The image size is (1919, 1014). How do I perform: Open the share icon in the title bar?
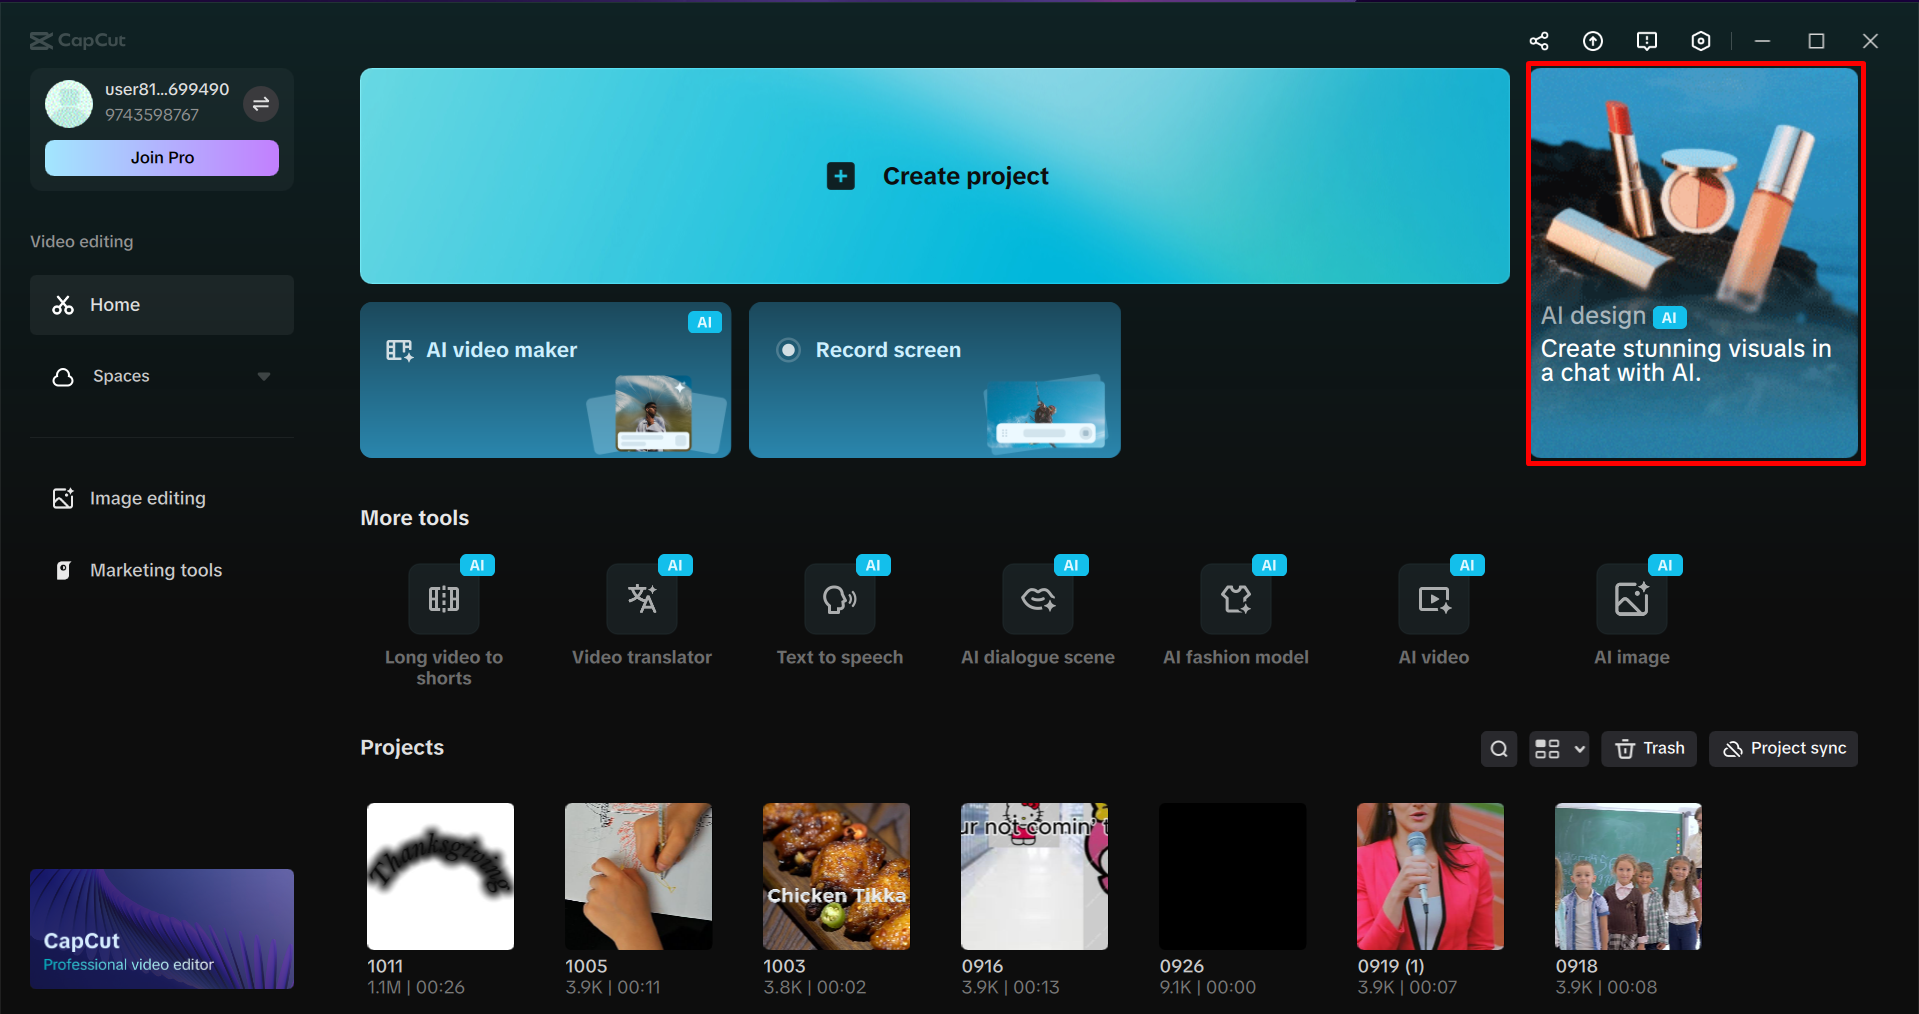(x=1539, y=41)
